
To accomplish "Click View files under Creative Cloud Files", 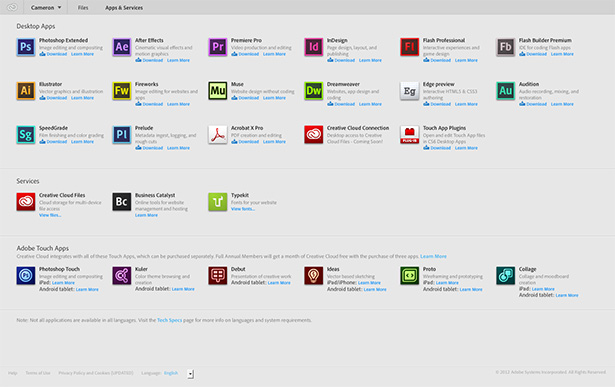I will tap(50, 215).
